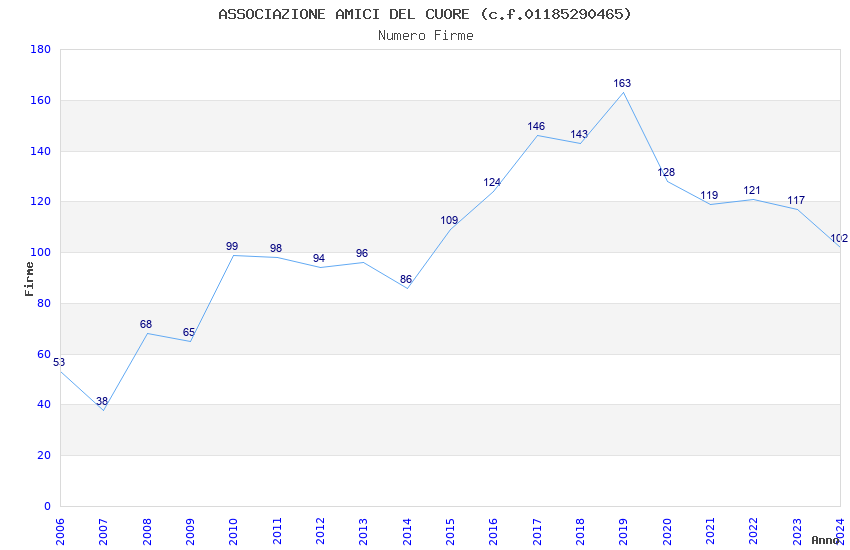Click the 2023 year tick label
Image resolution: width=850 pixels, height=550 pixels.
coord(797,532)
